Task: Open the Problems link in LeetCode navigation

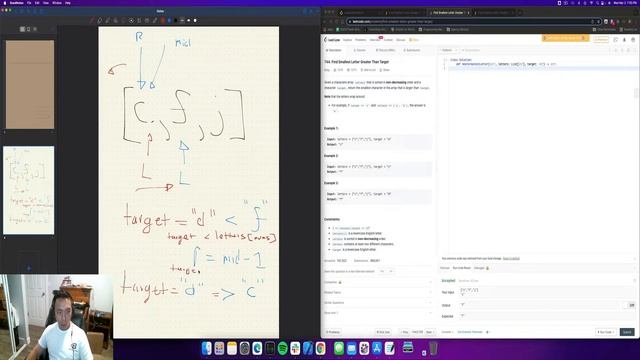Action: [361, 40]
